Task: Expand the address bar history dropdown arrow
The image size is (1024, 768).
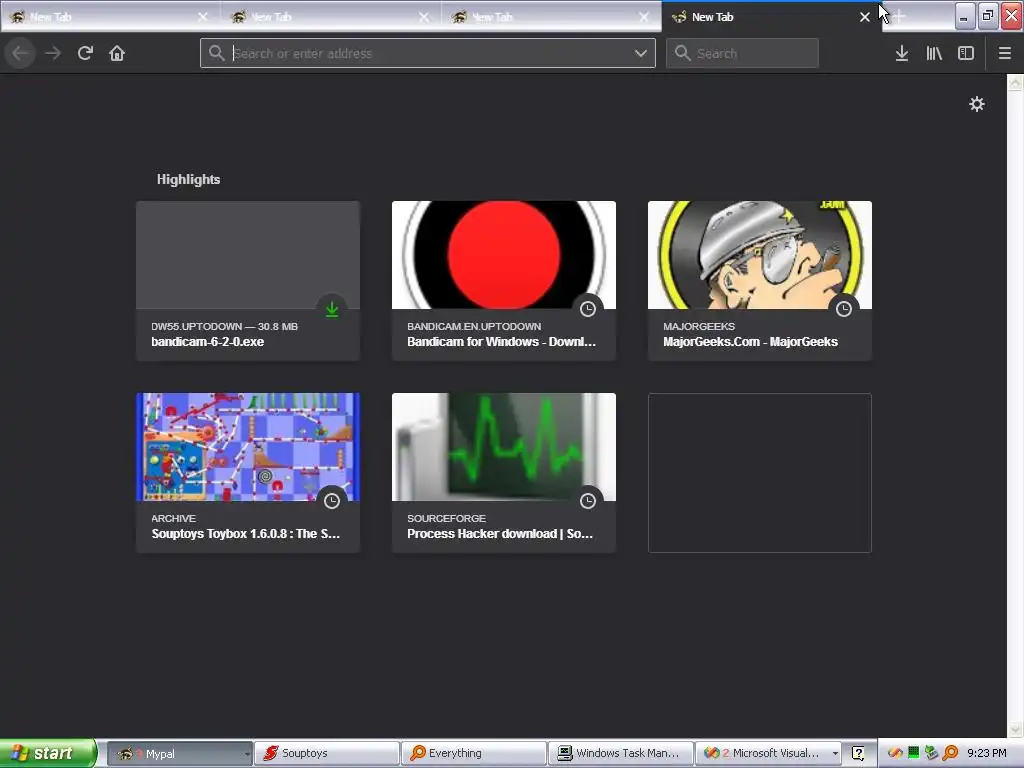Action: [641, 53]
